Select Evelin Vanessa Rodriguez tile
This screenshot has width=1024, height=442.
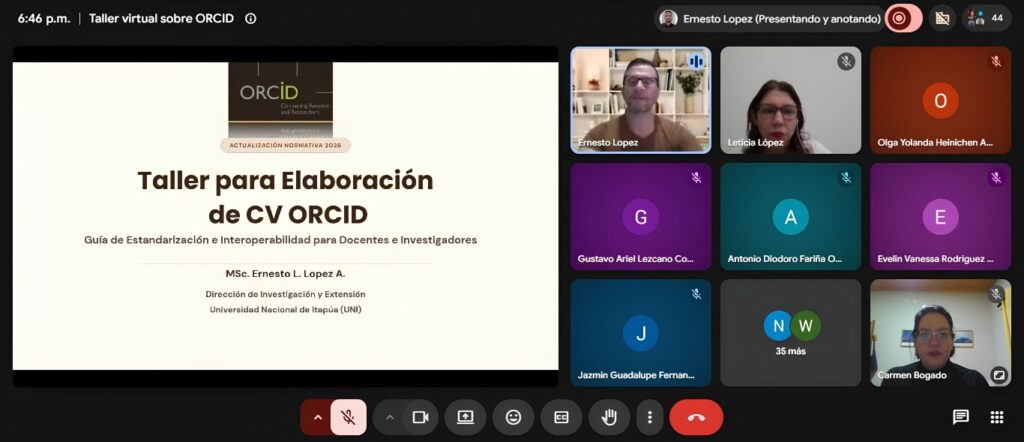click(x=940, y=216)
